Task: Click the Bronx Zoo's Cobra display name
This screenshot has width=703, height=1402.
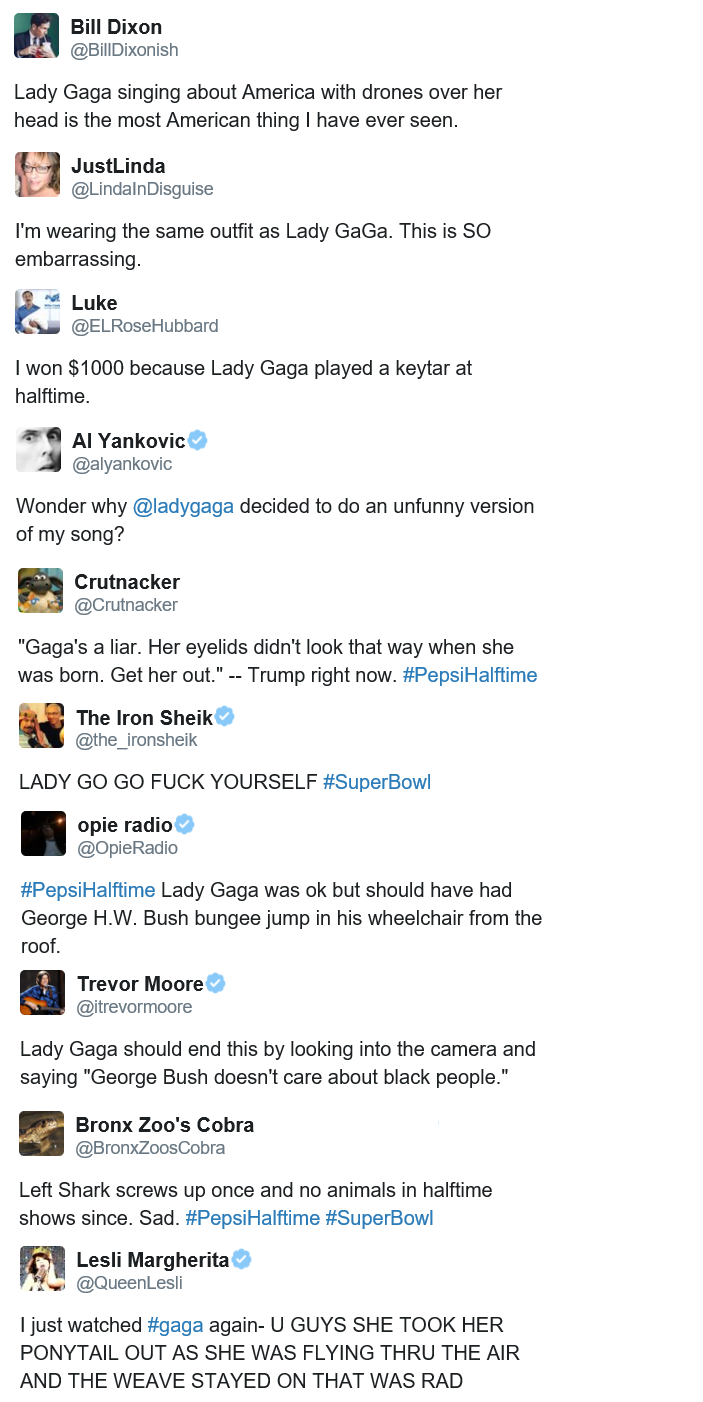Action: [x=165, y=1124]
